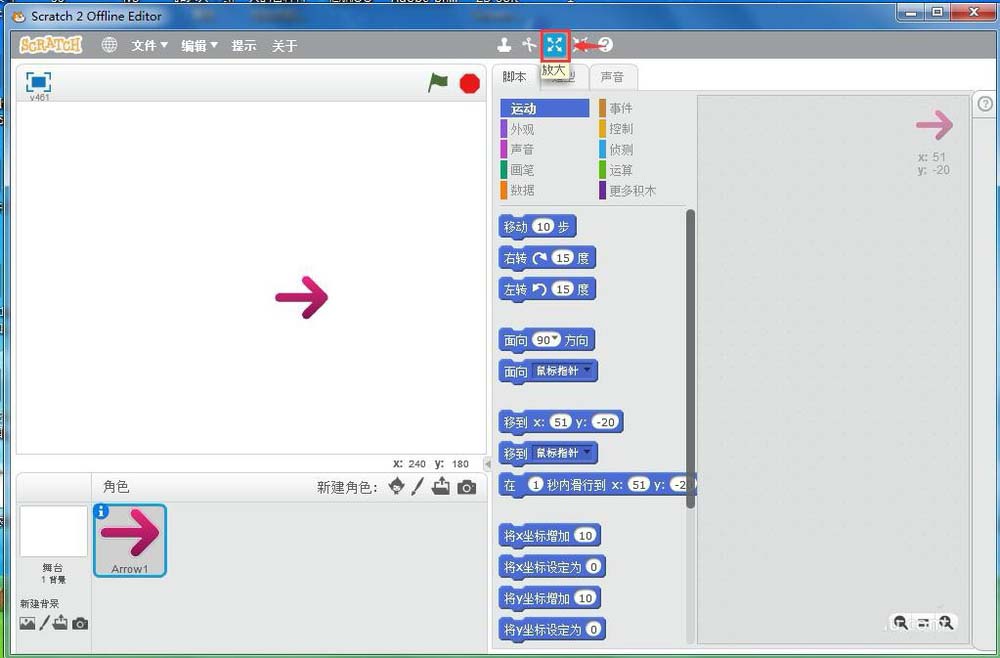
Task: Select the Grow sprite tool
Action: 555,45
